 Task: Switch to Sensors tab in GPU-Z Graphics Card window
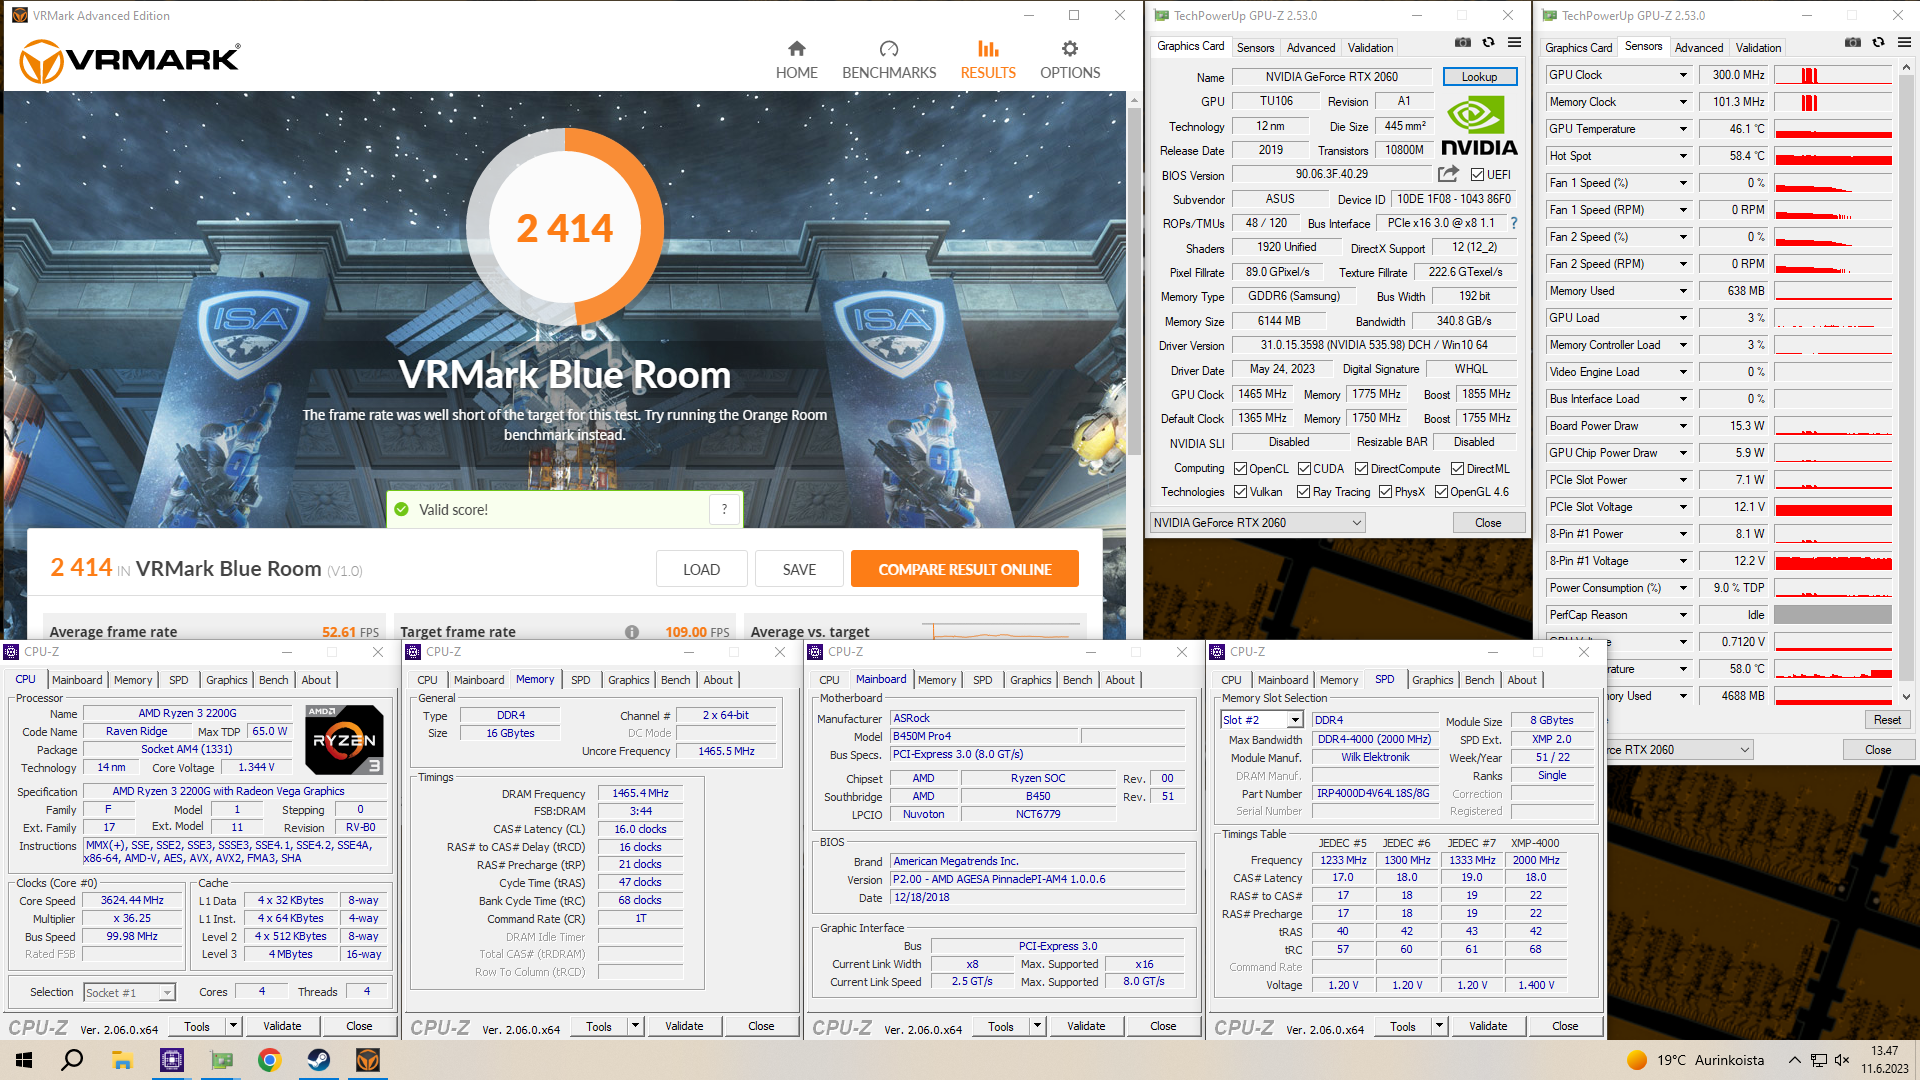point(1255,48)
